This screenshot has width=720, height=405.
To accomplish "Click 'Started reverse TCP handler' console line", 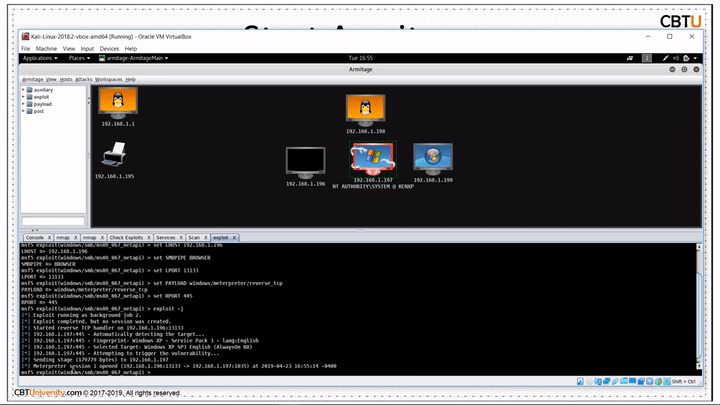I will (x=102, y=328).
